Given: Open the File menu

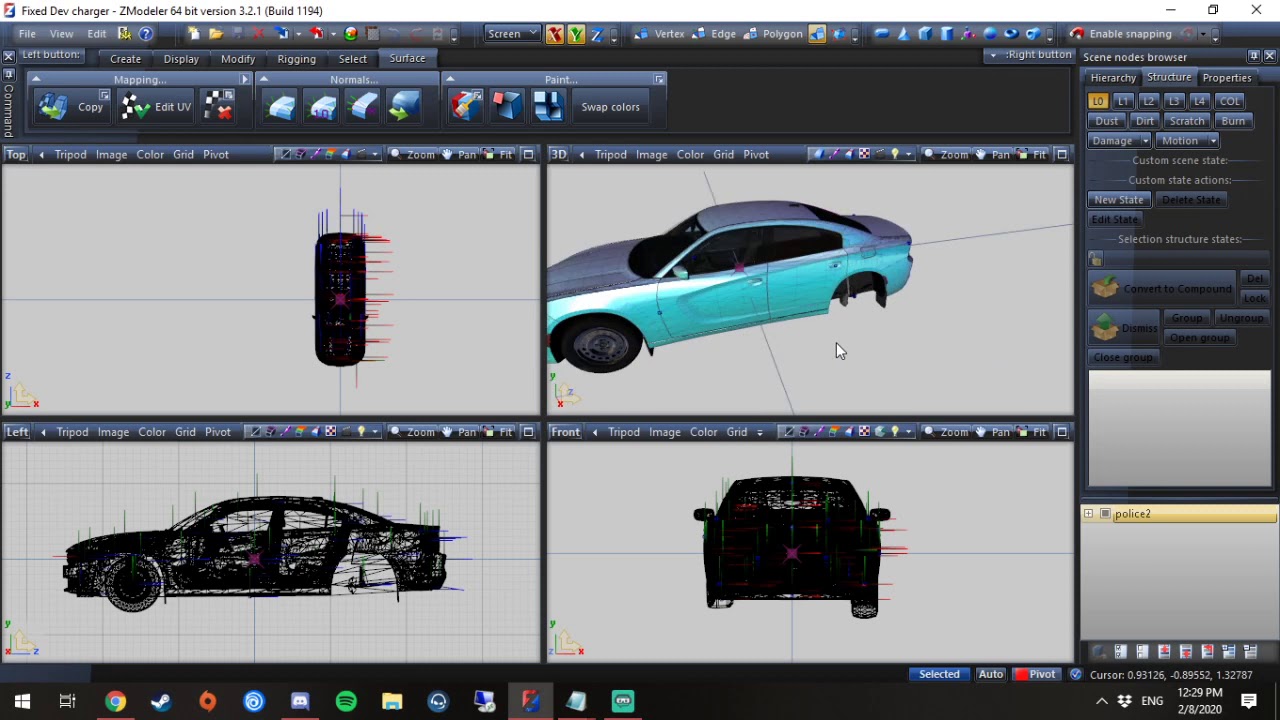Looking at the screenshot, I should [27, 34].
